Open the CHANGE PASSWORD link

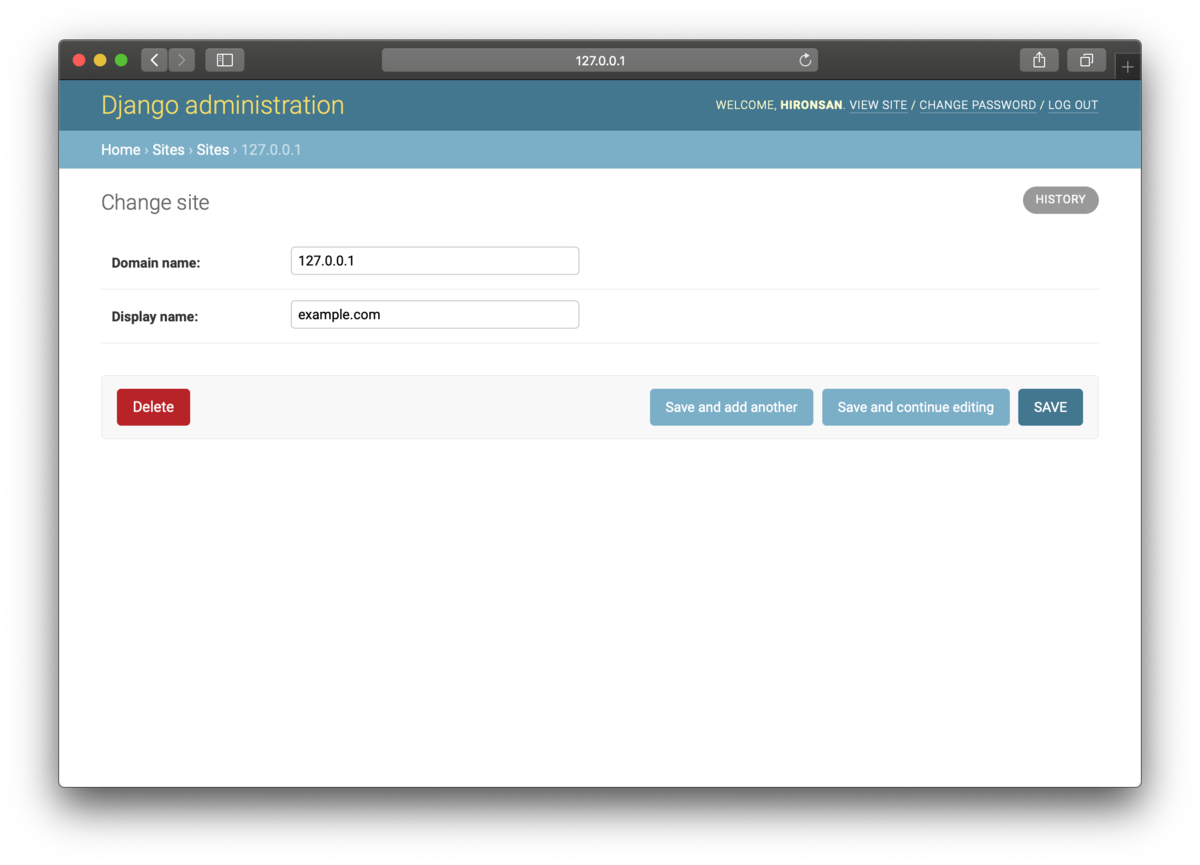tap(977, 105)
